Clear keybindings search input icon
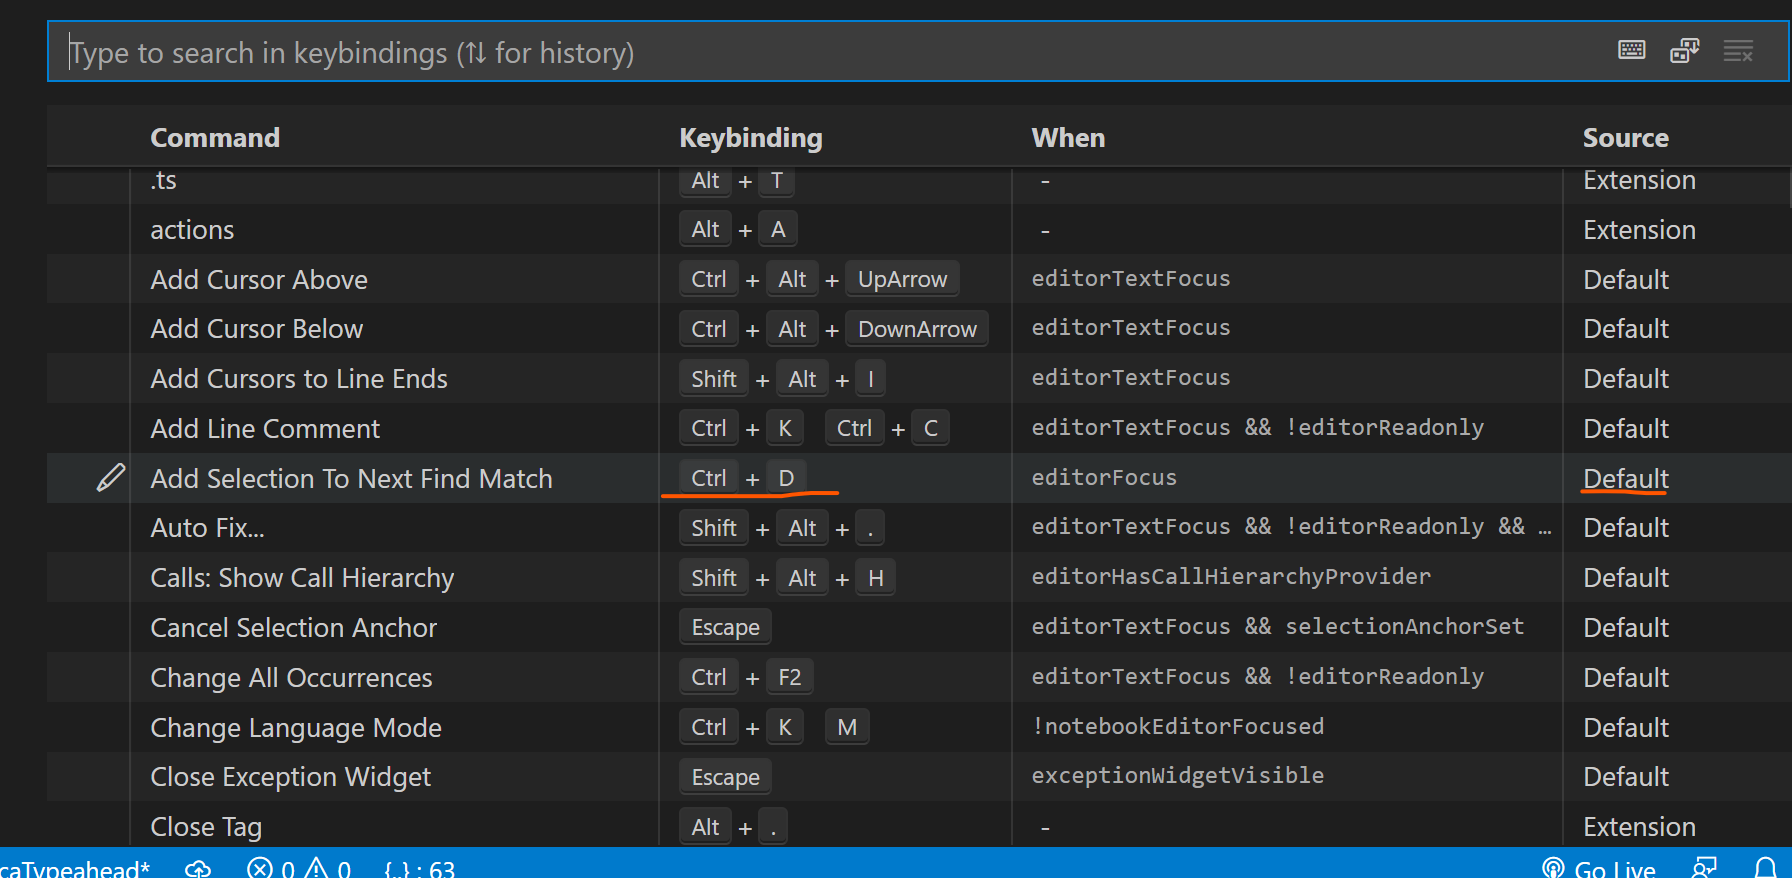Screen dimensions: 1792x878 [1738, 50]
